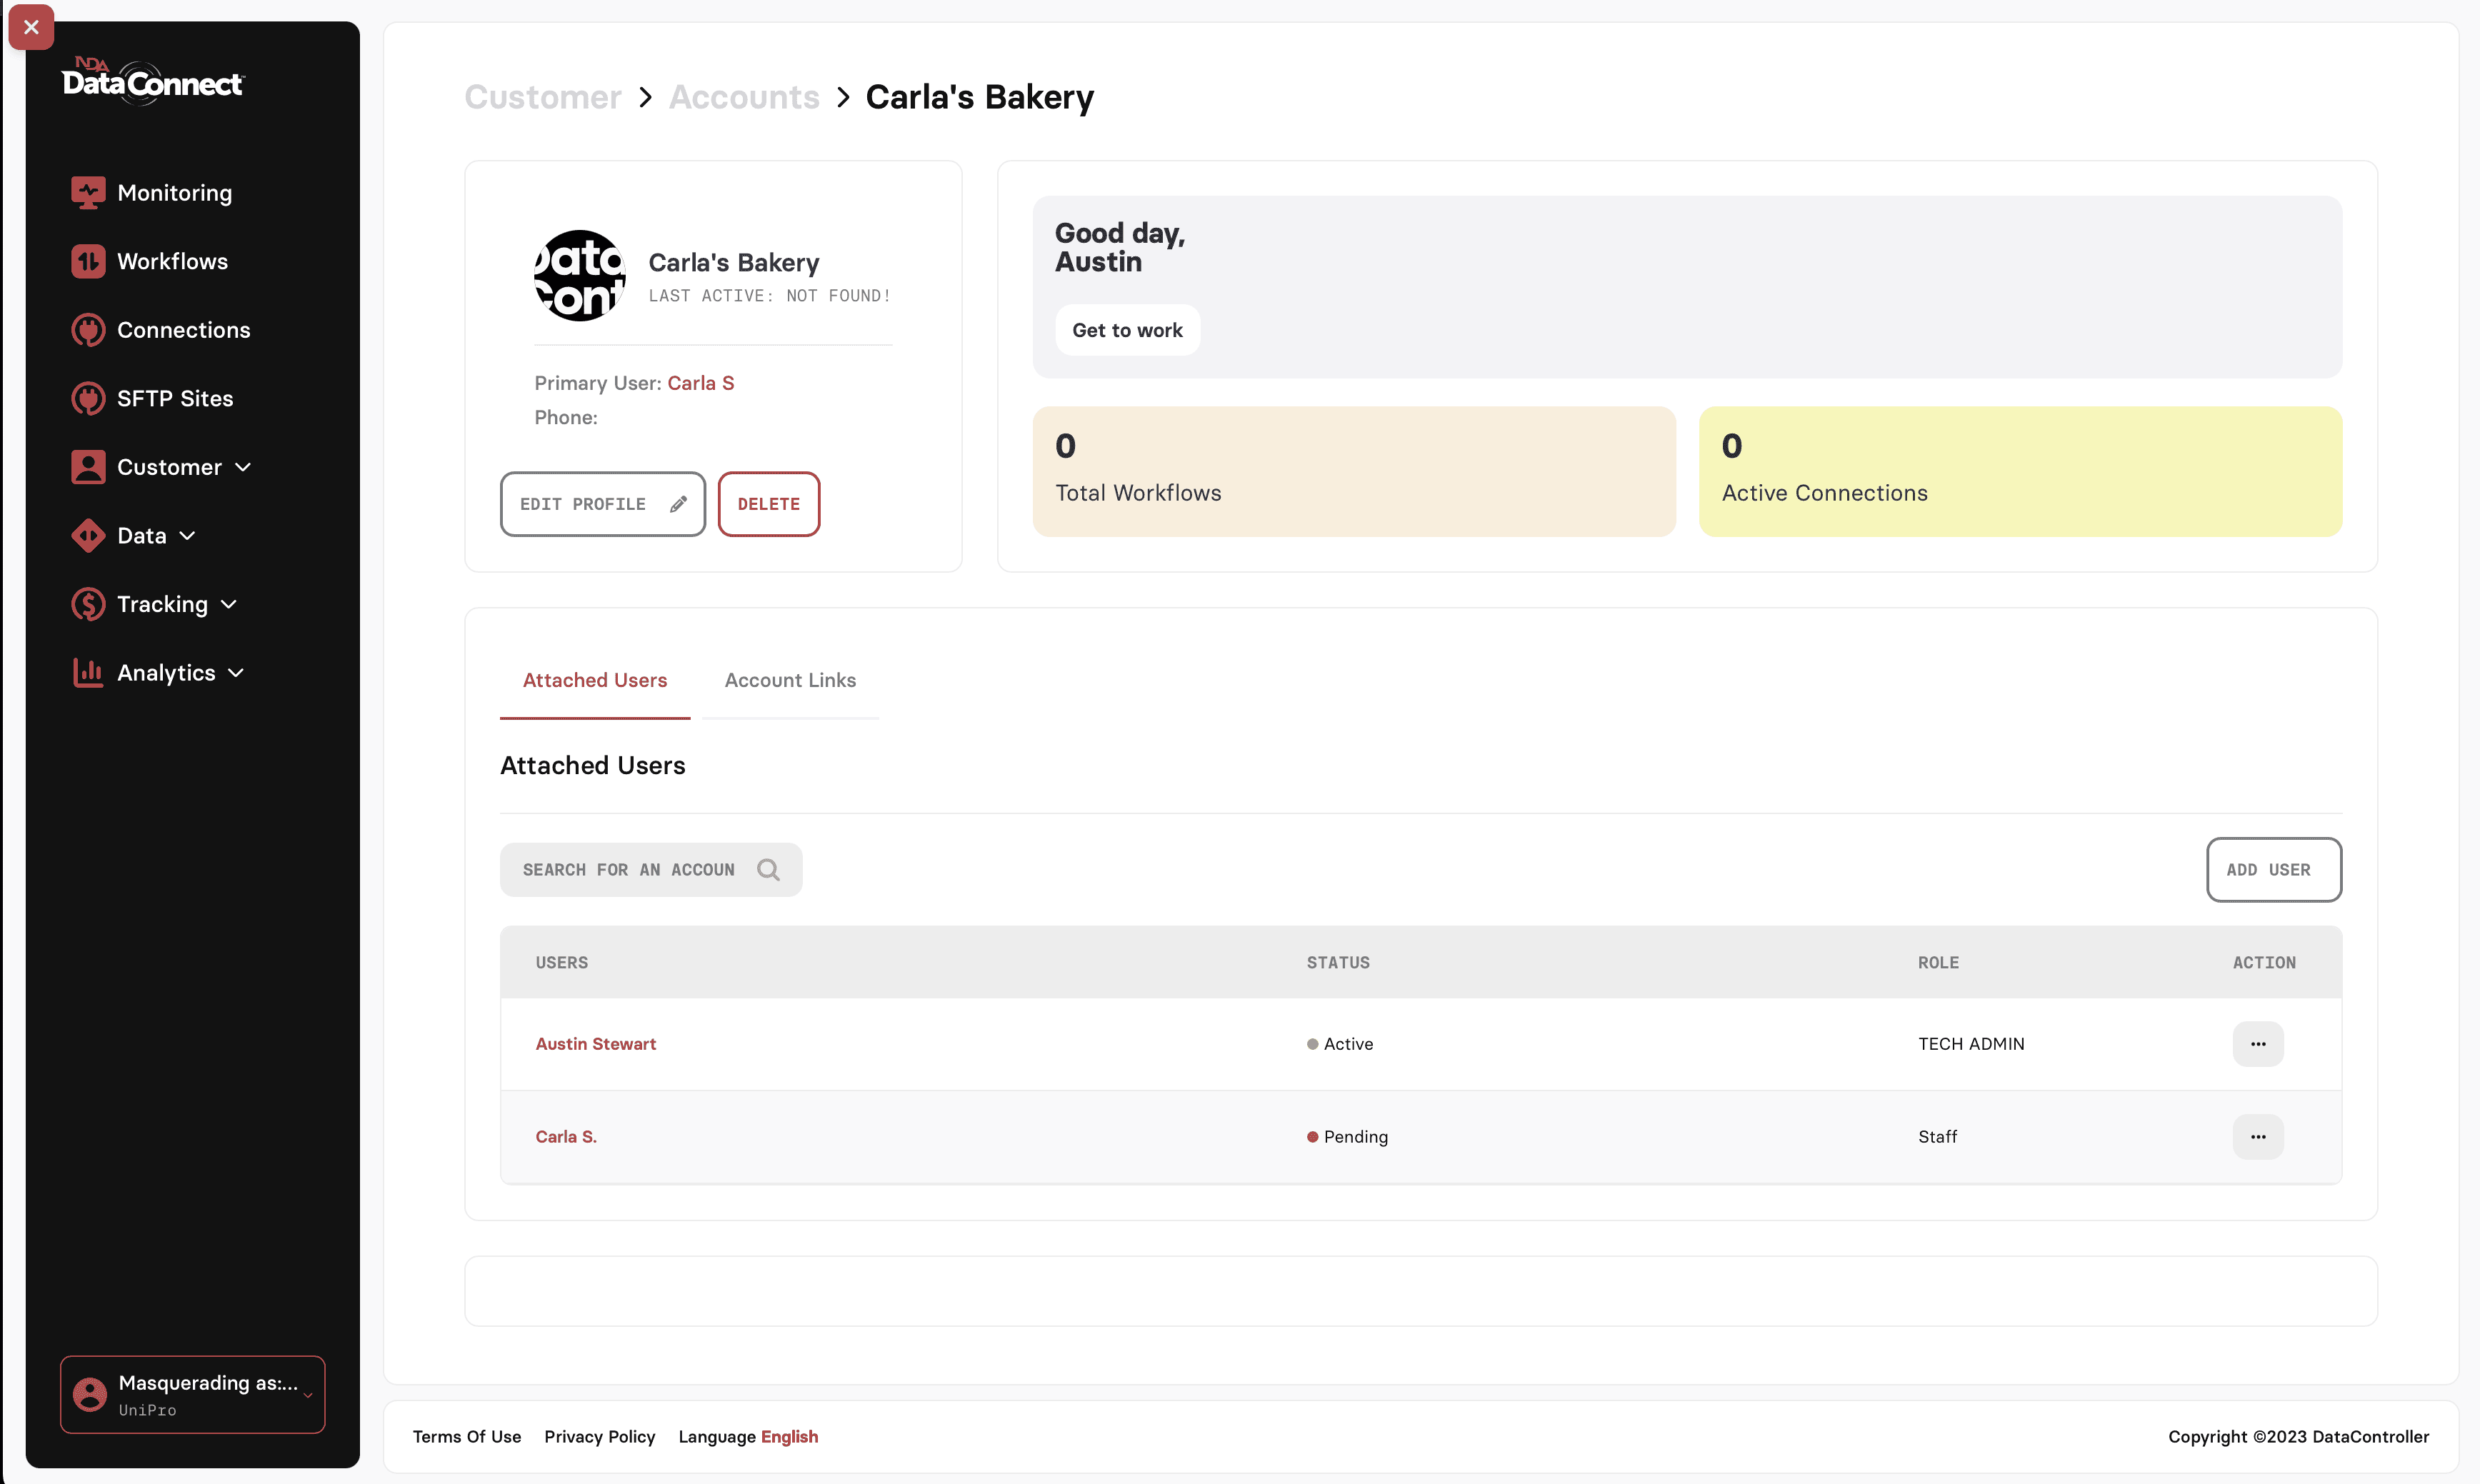Click the pencil icon on Edit Profile
The width and height of the screenshot is (2480, 1484).
pos(678,504)
